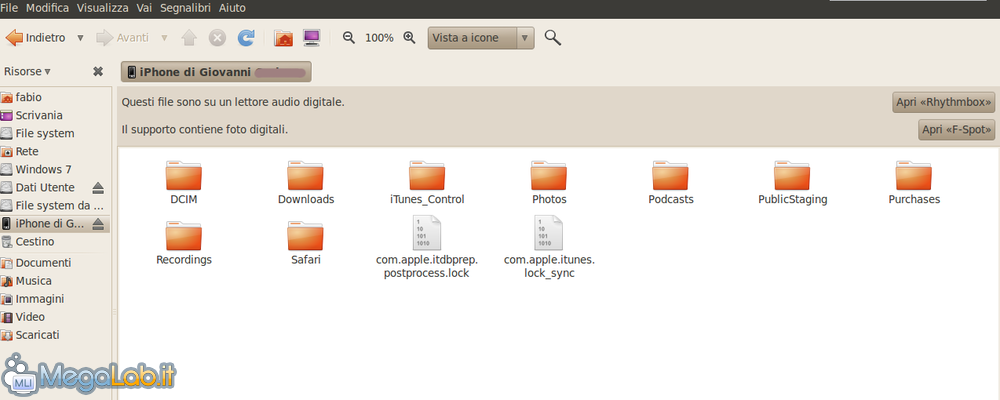Open the Computer toolbar icon
This screenshot has height=400, width=1000.
point(311,38)
